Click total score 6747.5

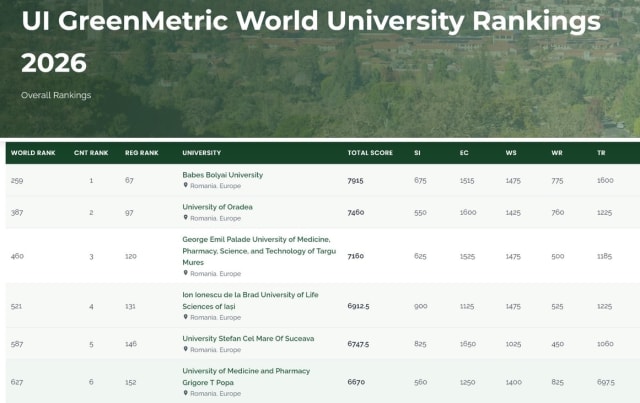click(x=358, y=344)
